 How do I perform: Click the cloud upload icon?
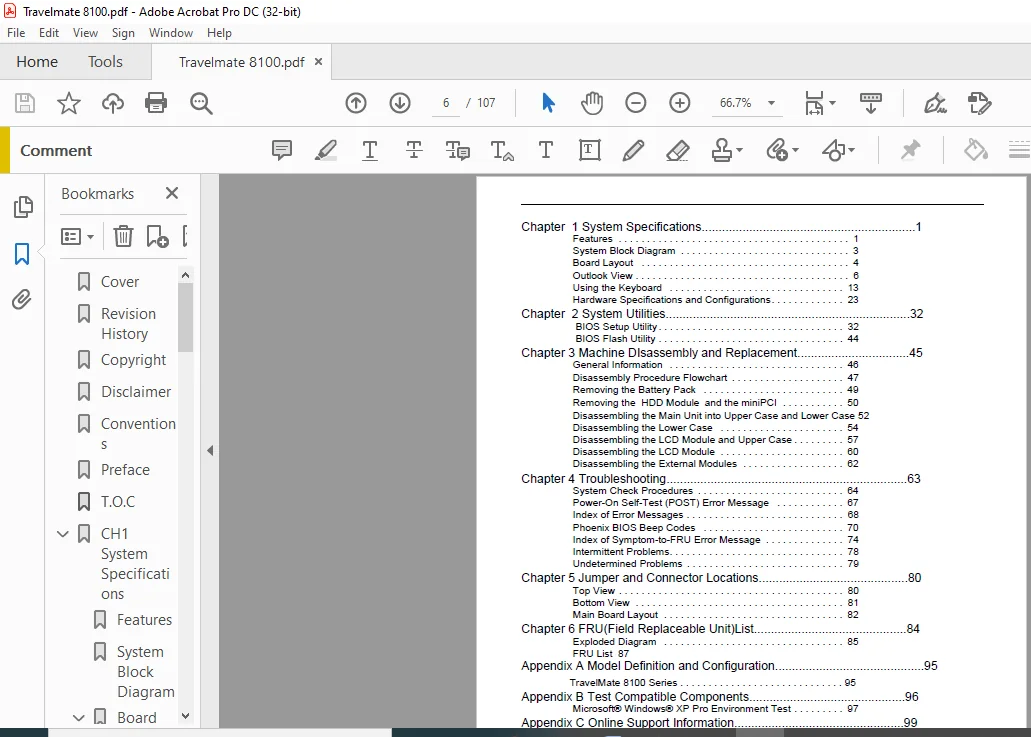click(112, 103)
